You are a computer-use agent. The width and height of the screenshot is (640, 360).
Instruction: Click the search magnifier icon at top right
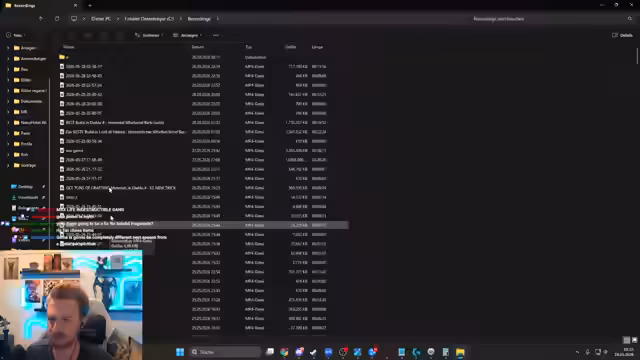click(630, 19)
